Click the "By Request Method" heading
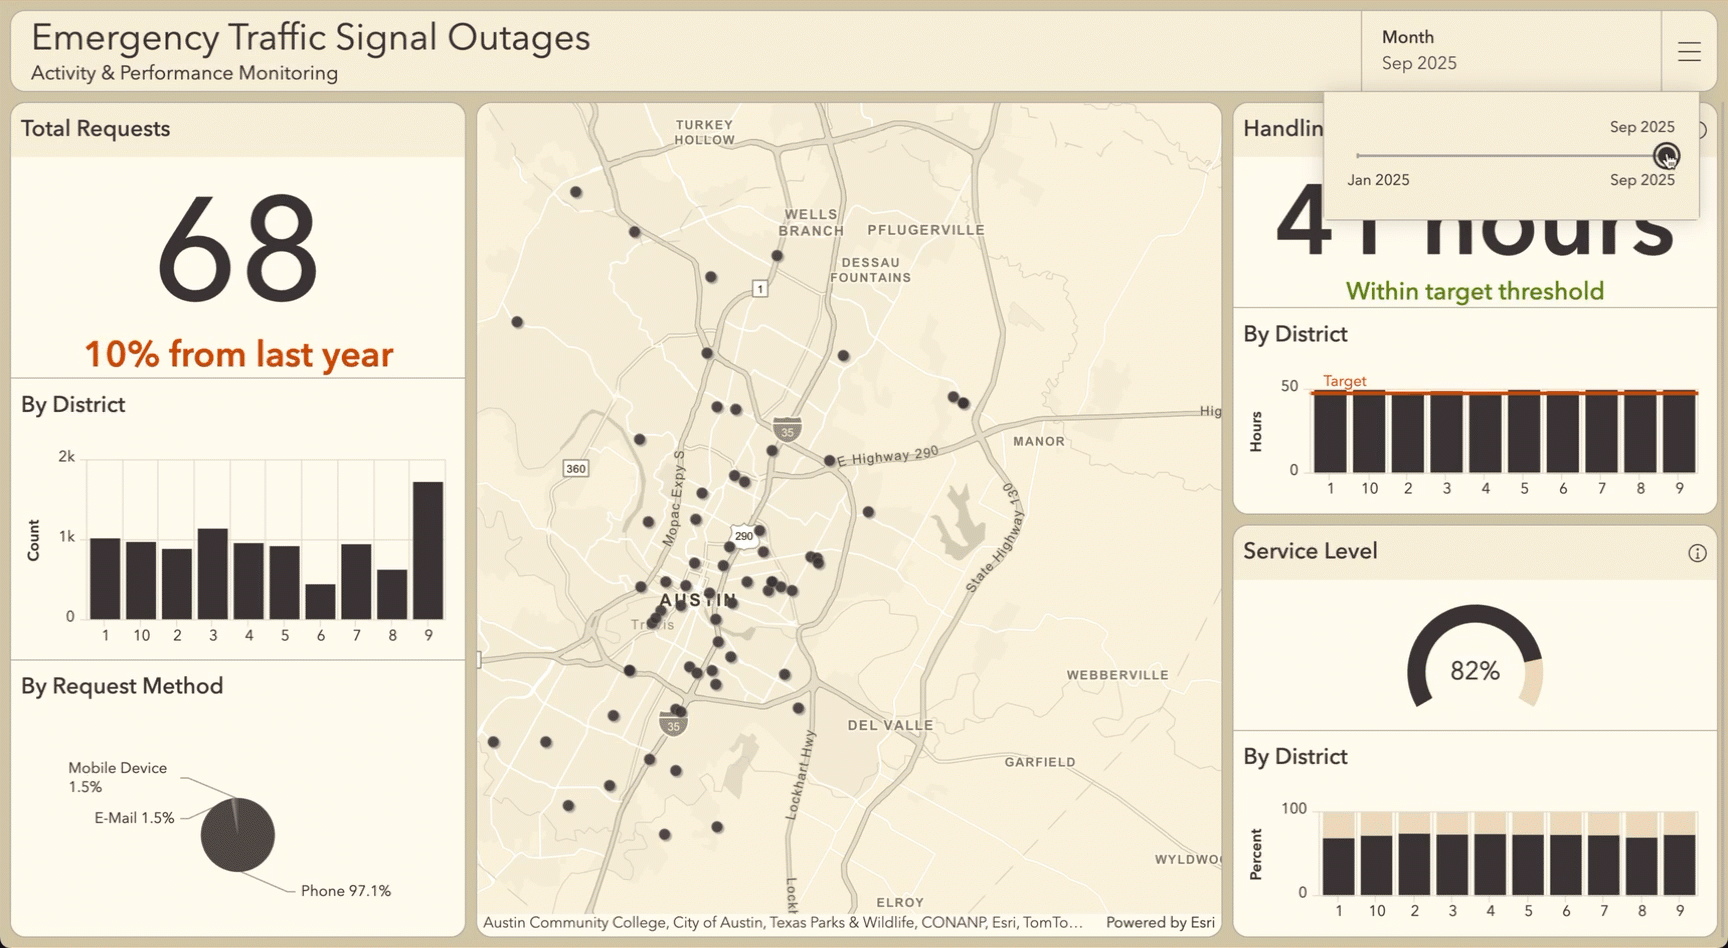This screenshot has width=1728, height=948. click(x=122, y=686)
